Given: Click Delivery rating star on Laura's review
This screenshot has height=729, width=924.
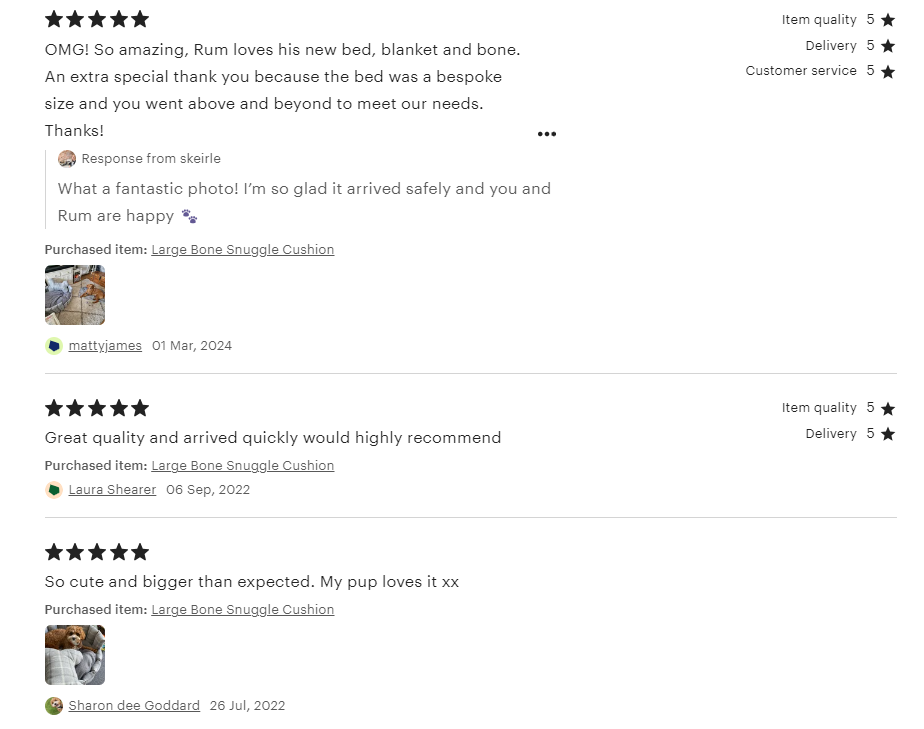Looking at the screenshot, I should (x=888, y=434).
